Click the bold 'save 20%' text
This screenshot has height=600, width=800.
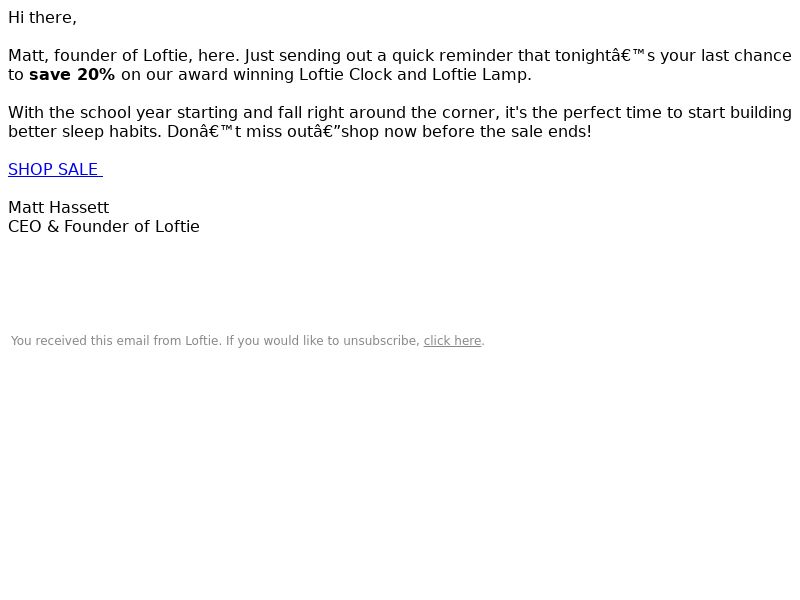point(72,74)
